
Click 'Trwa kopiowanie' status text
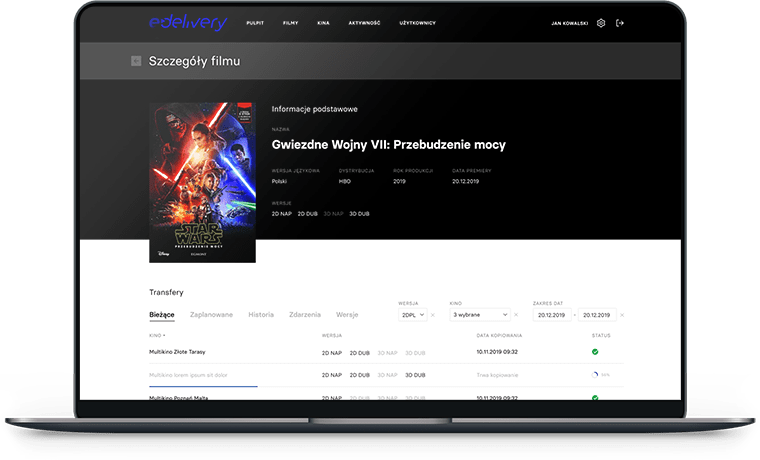pos(497,375)
